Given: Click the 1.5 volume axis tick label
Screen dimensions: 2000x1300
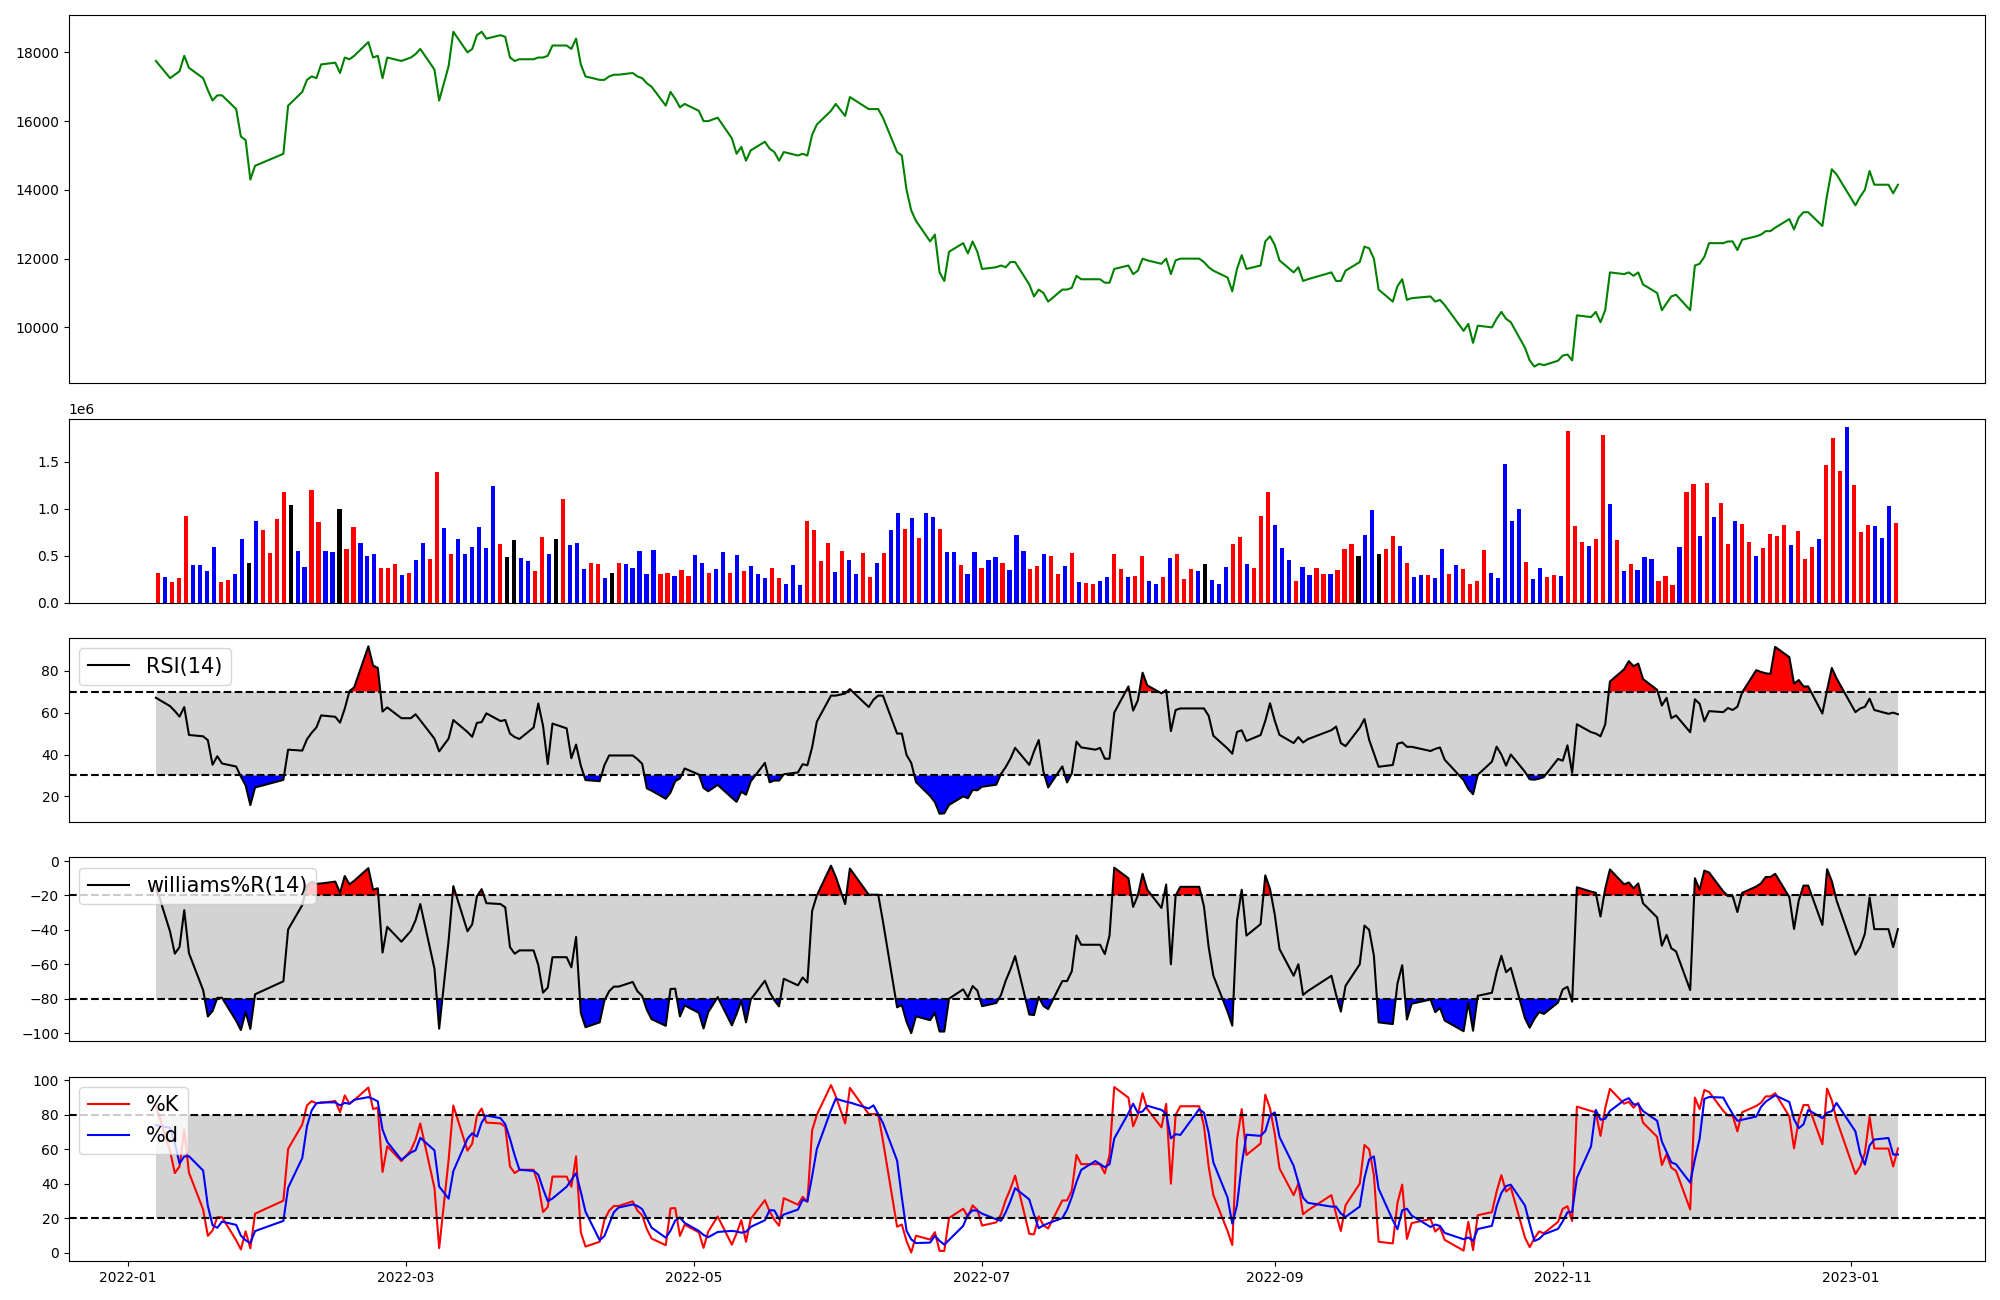Looking at the screenshot, I should (48, 463).
